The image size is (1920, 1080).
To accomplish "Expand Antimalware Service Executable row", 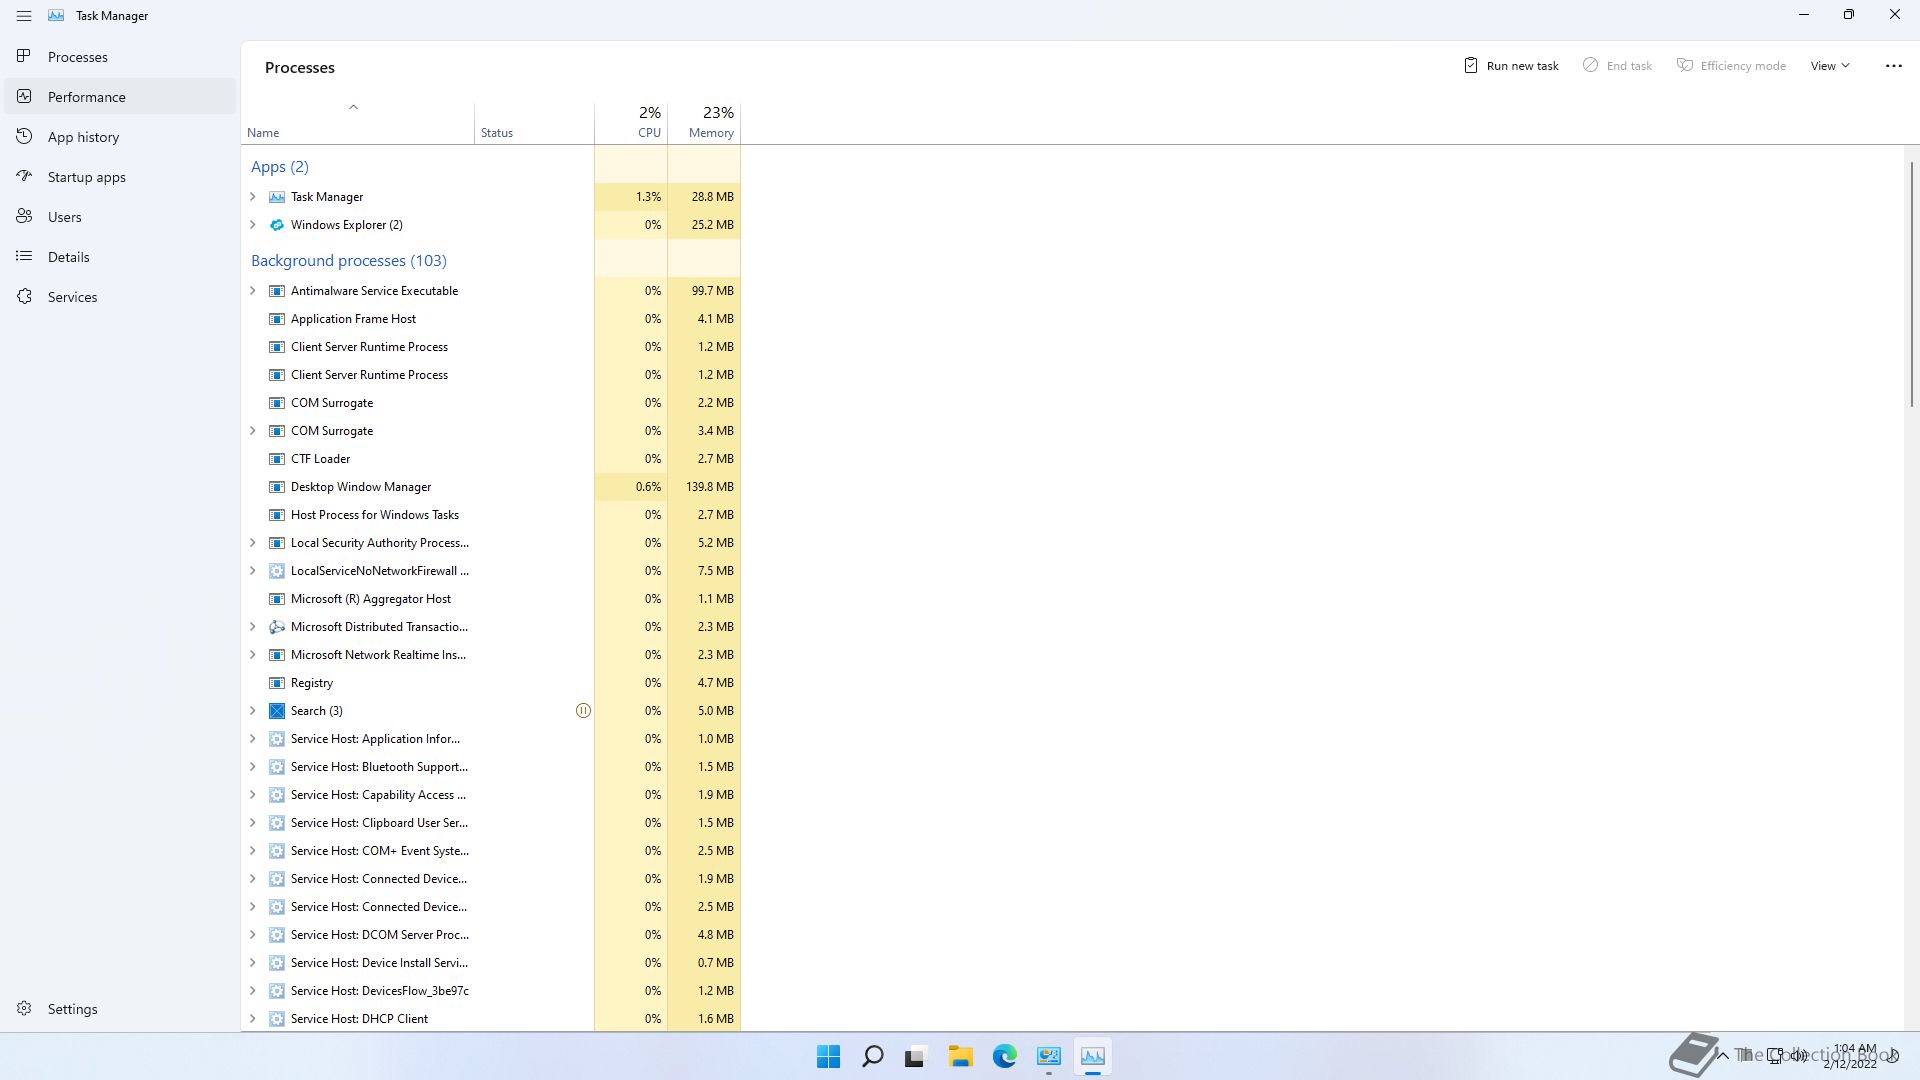I will point(252,291).
